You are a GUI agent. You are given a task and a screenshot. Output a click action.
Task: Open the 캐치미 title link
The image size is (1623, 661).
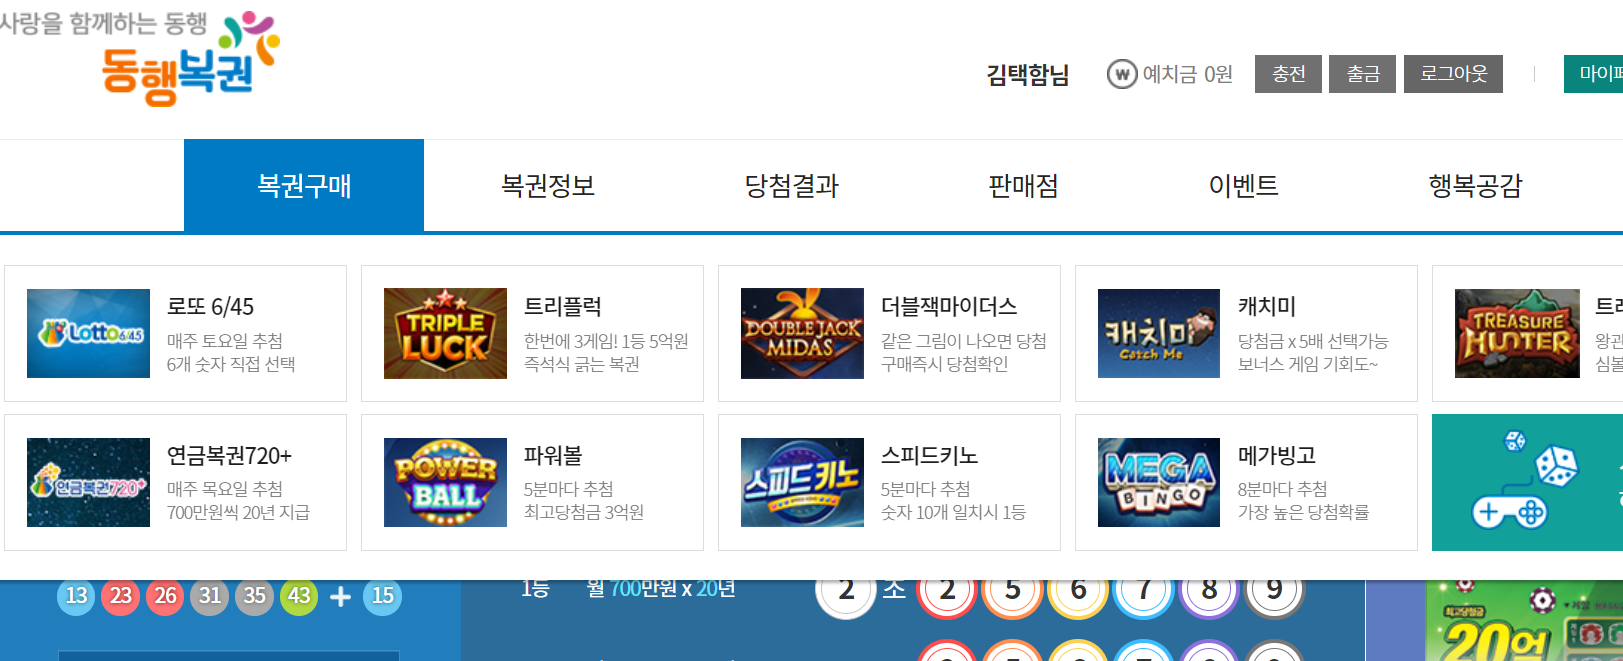[1267, 306]
